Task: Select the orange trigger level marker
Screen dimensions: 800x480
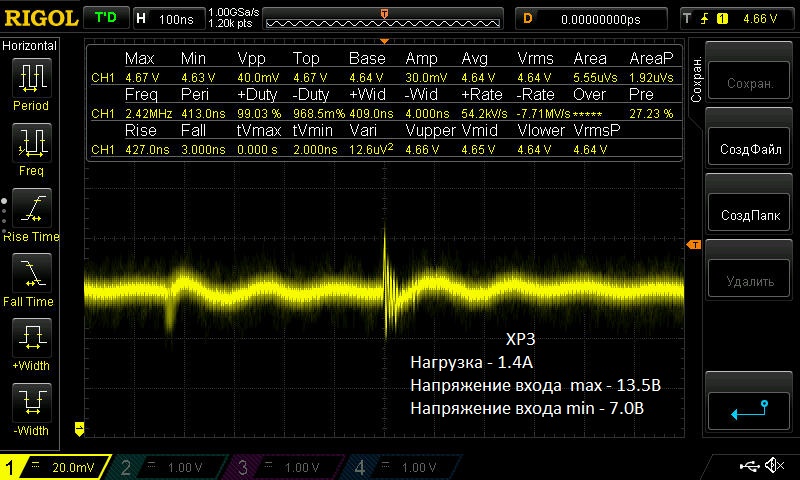Action: coord(692,246)
